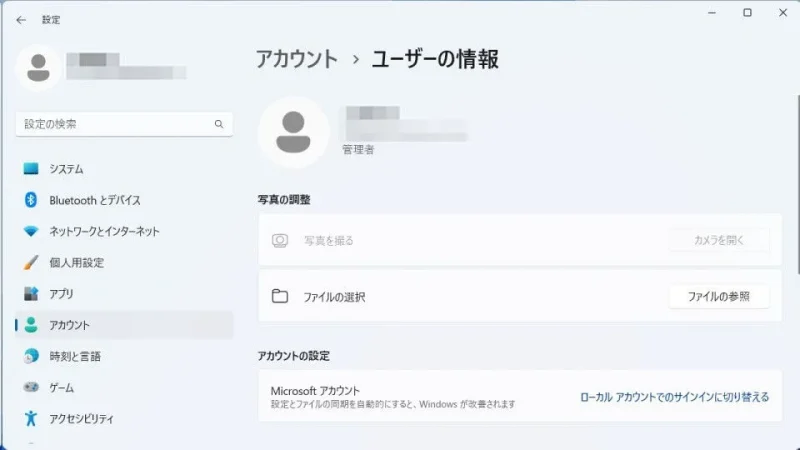Click the アカウントの設定 heading
Image resolution: width=800 pixels, height=450 pixels.
[293, 356]
